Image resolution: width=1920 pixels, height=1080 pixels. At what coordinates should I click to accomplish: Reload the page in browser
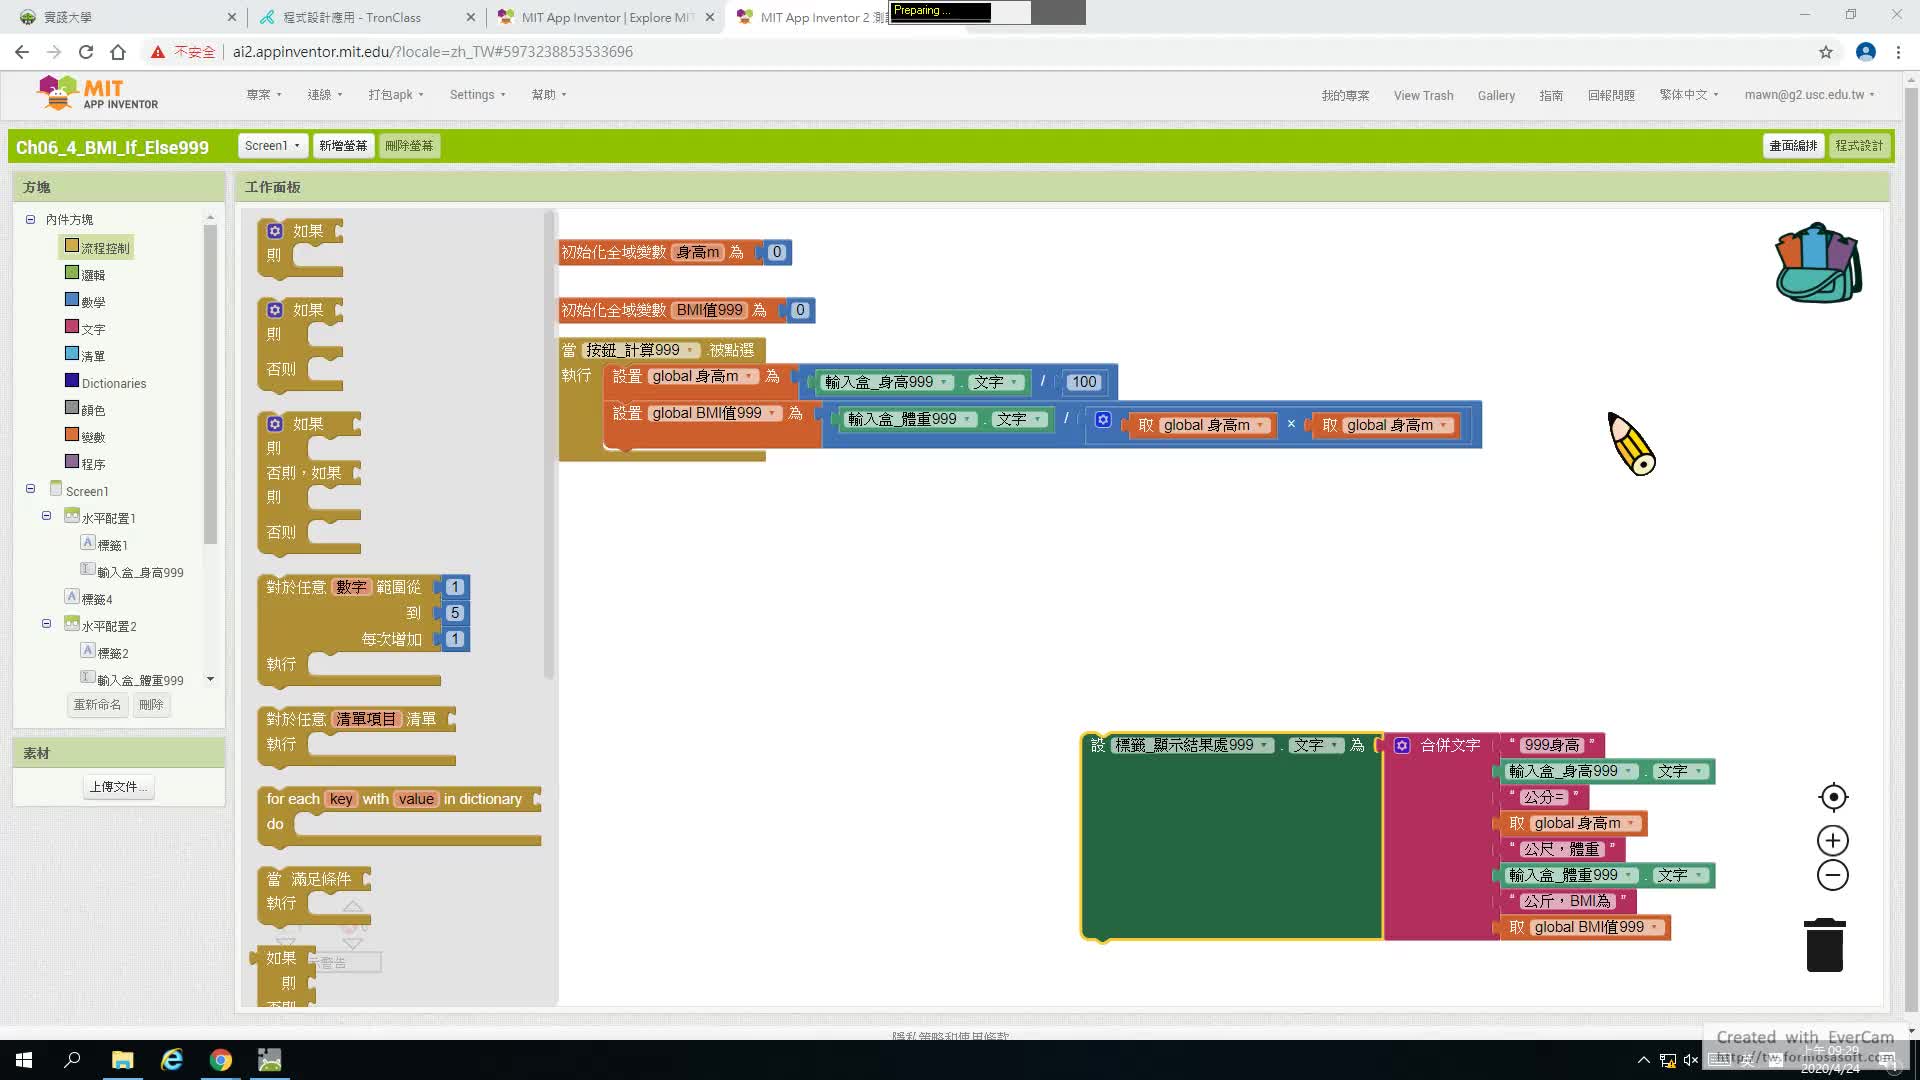tap(86, 52)
